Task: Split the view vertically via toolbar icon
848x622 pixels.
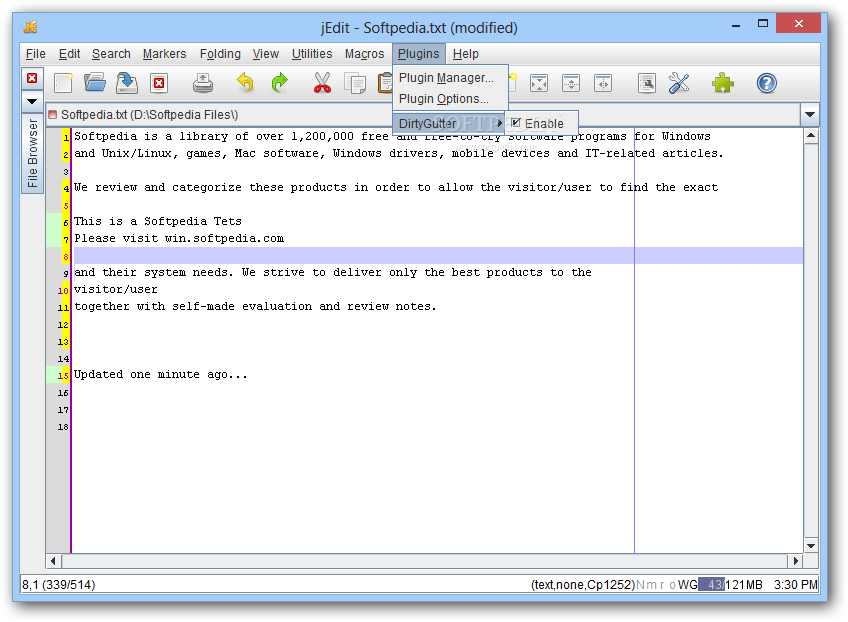Action: pyautogui.click(x=602, y=83)
